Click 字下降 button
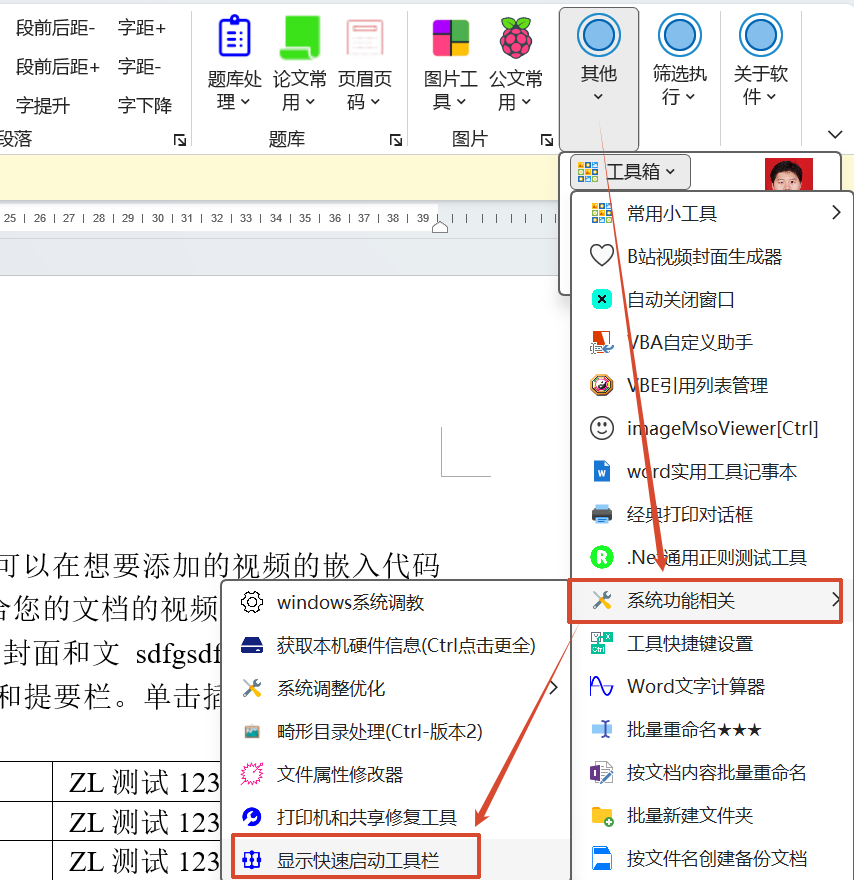 click(x=145, y=106)
